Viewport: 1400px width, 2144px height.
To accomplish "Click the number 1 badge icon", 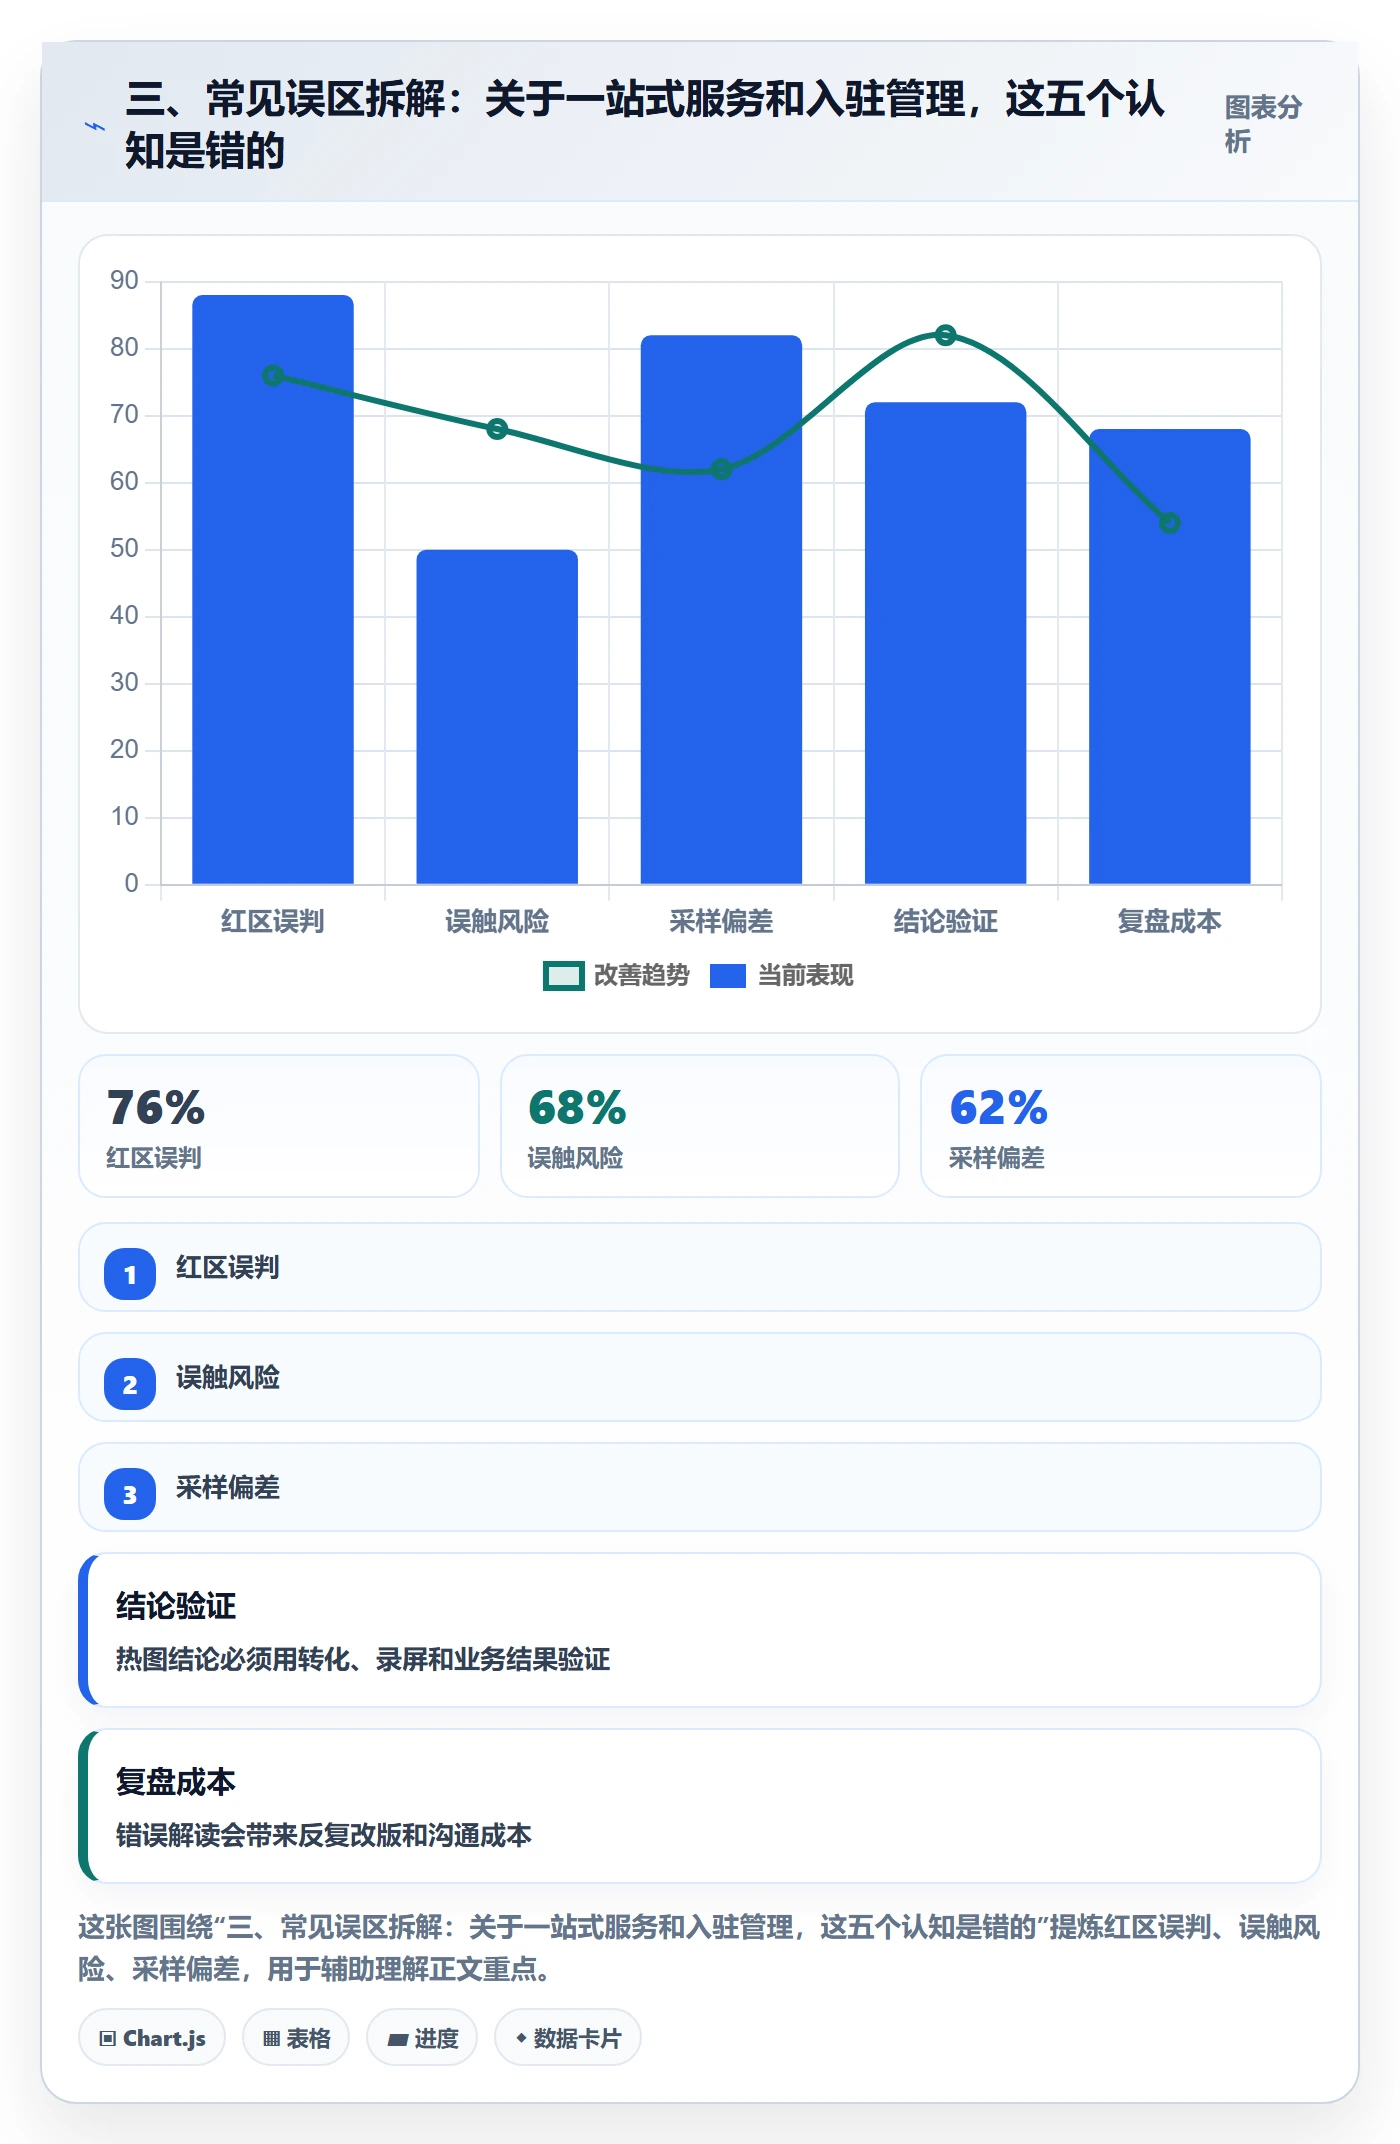I will click(130, 1274).
